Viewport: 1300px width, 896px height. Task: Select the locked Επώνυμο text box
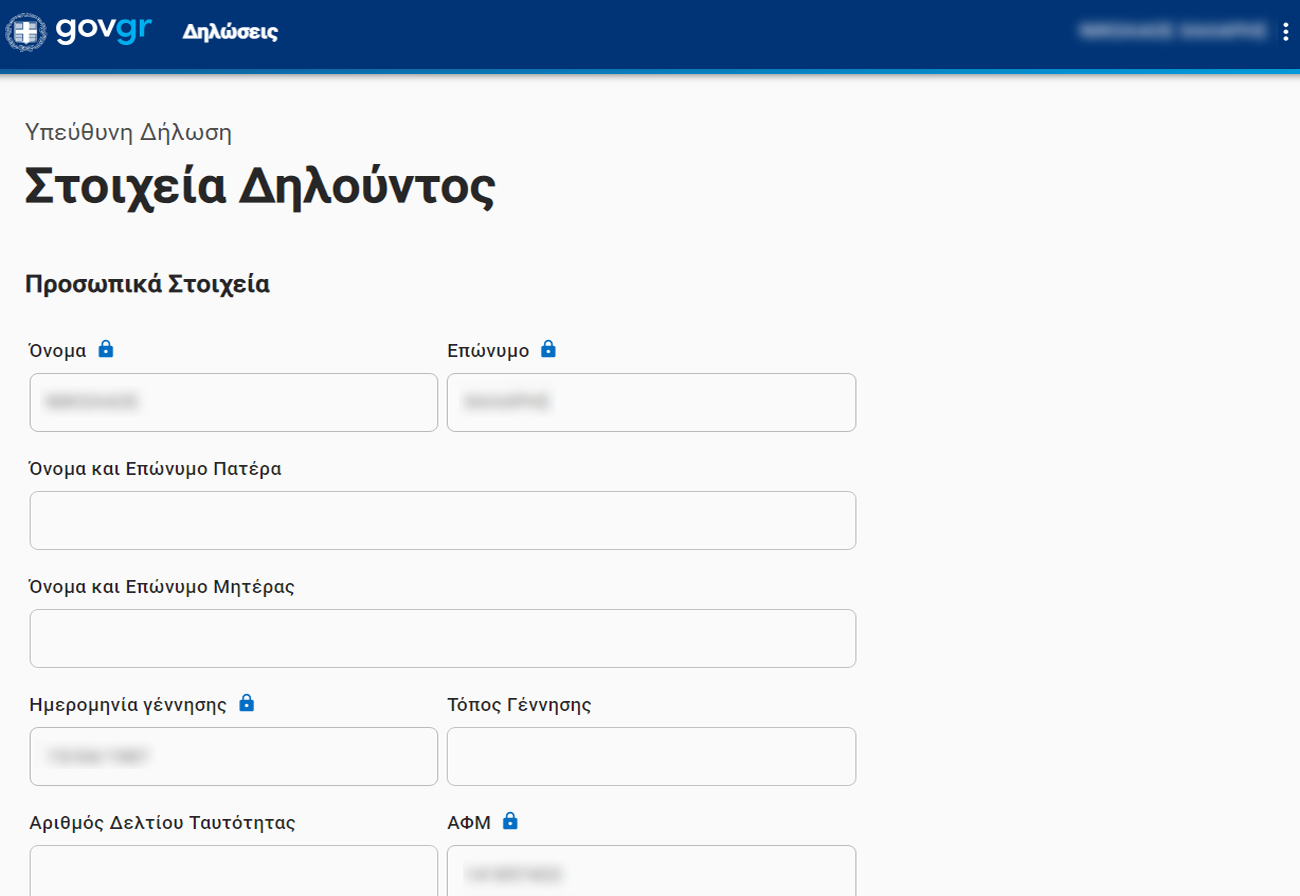(651, 402)
